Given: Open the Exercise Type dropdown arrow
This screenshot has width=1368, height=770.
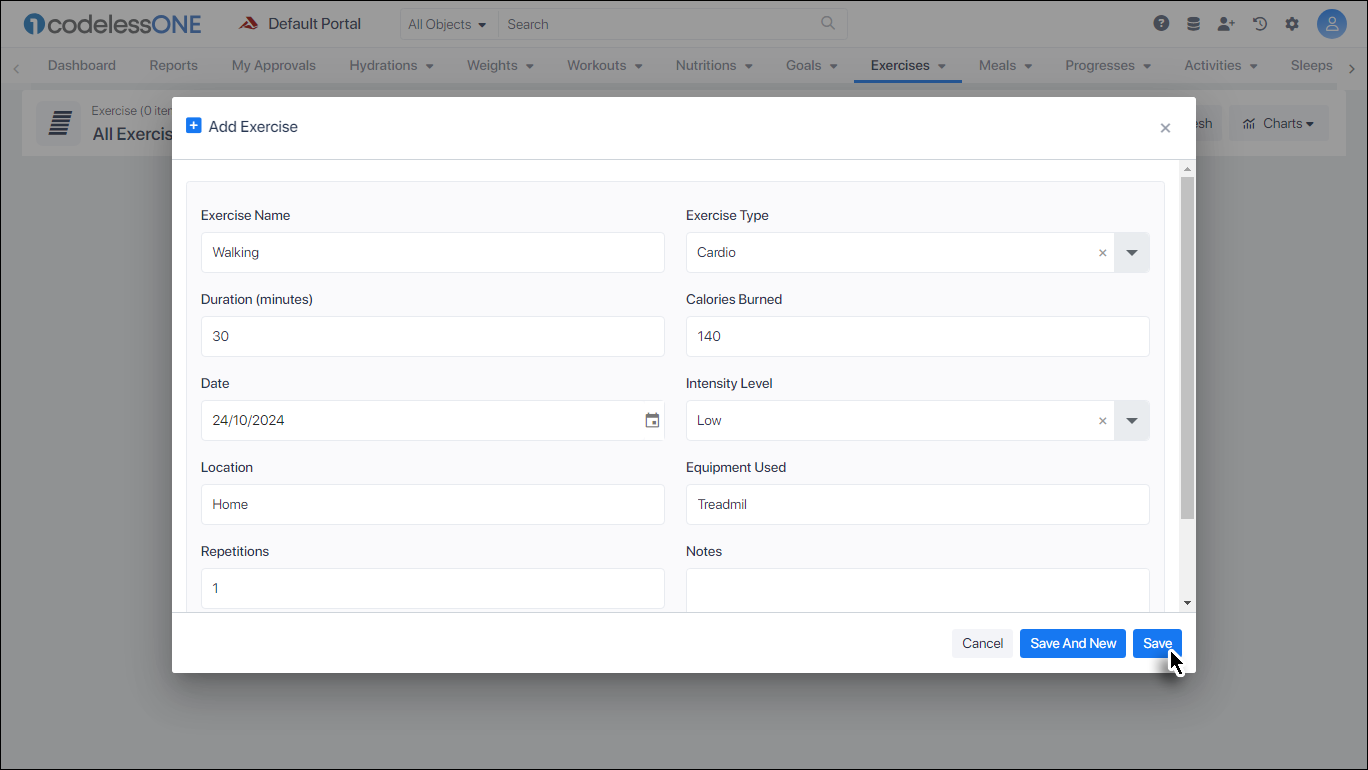Looking at the screenshot, I should [1131, 252].
